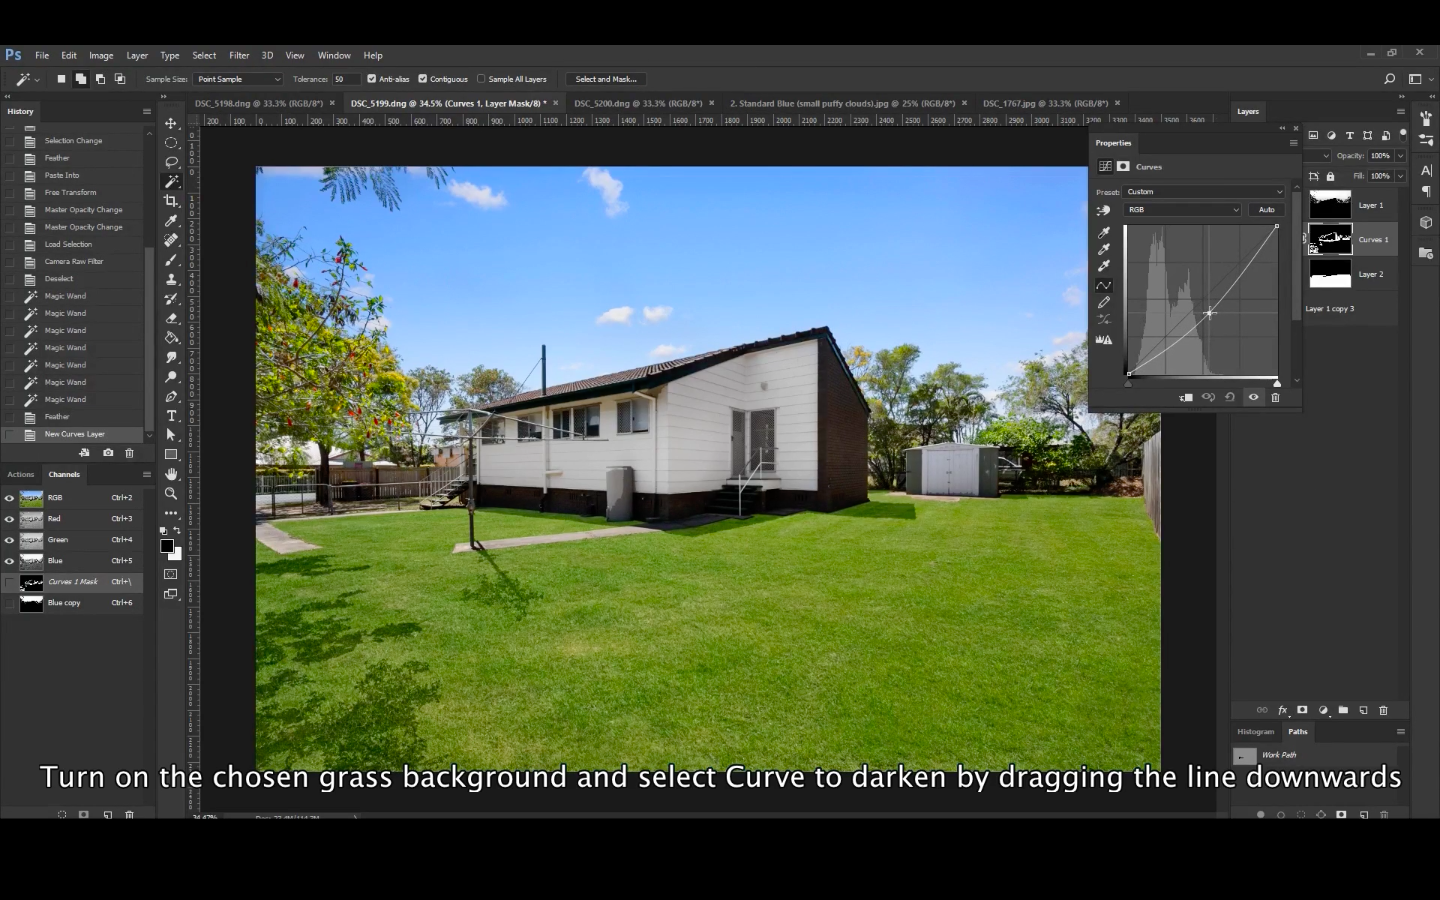1440x900 pixels.
Task: Click Auto button in Curves
Action: pos(1266,210)
